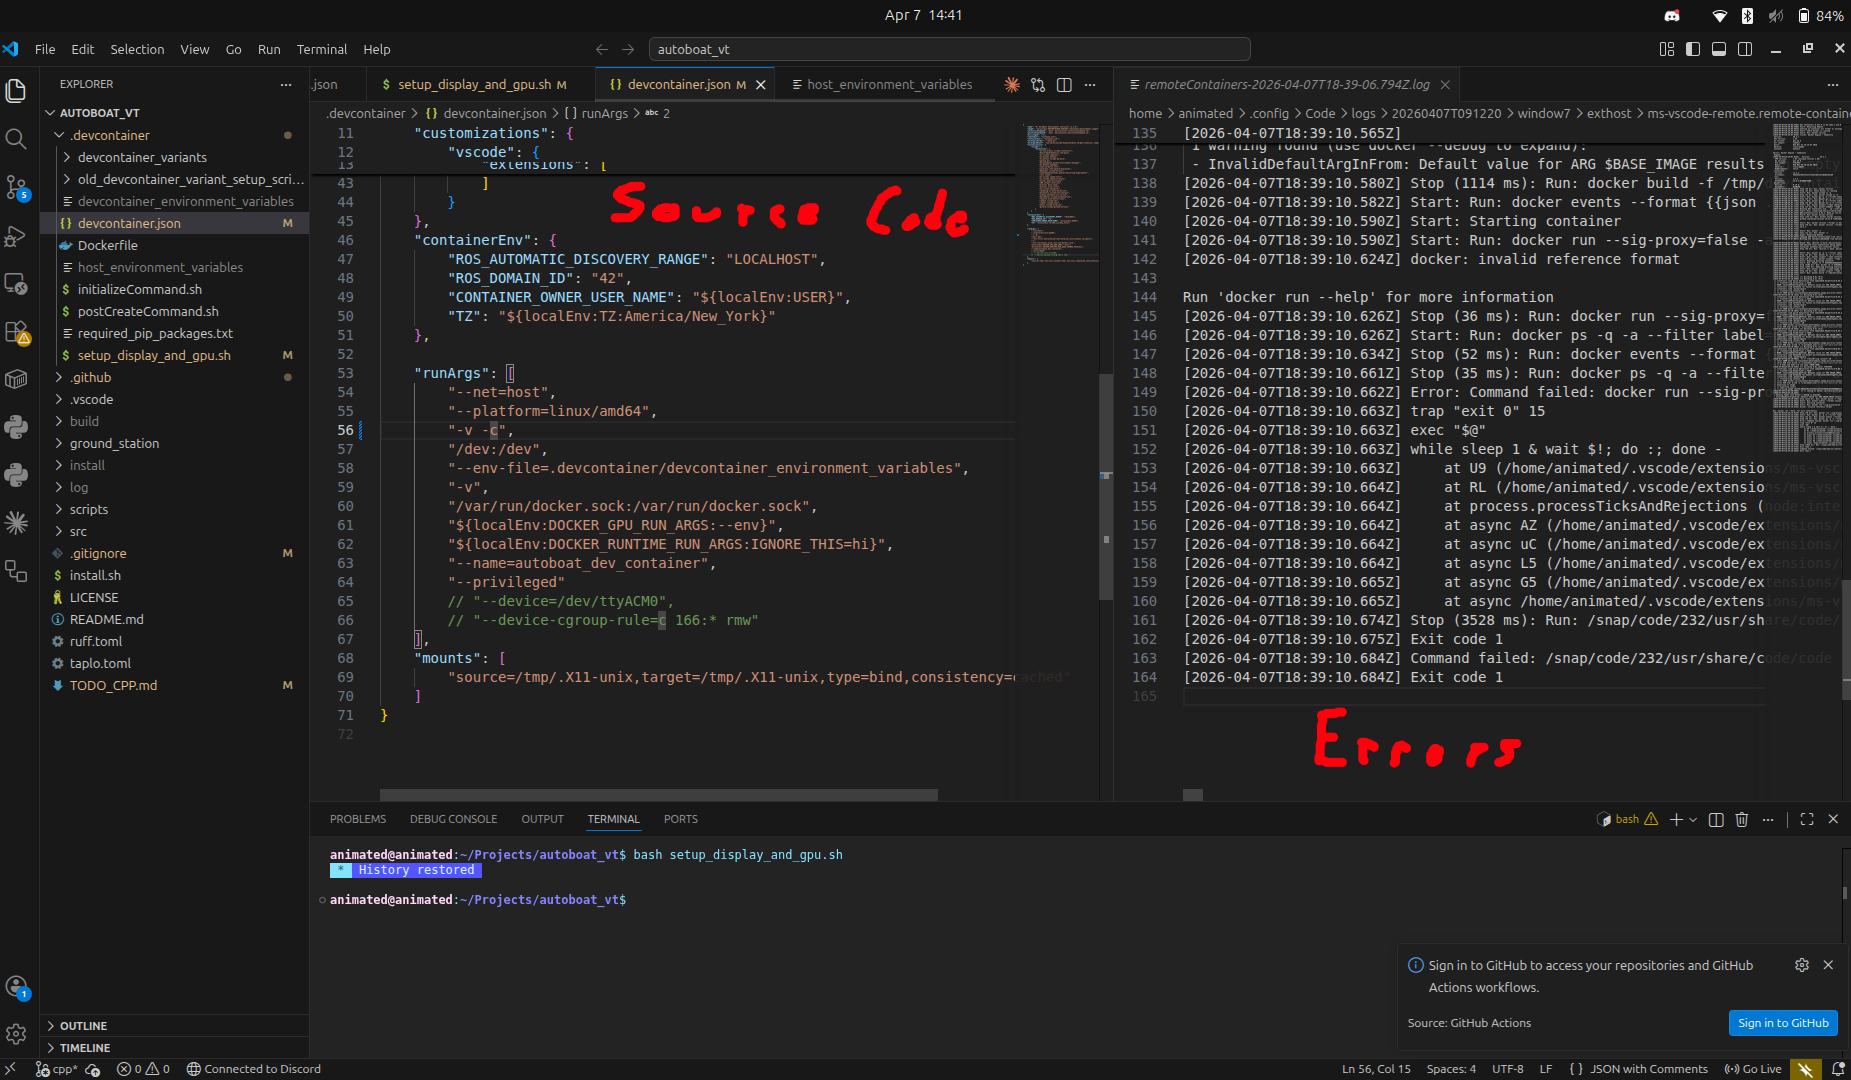Open the Run and Debug view
The image size is (1851, 1080).
(16, 237)
